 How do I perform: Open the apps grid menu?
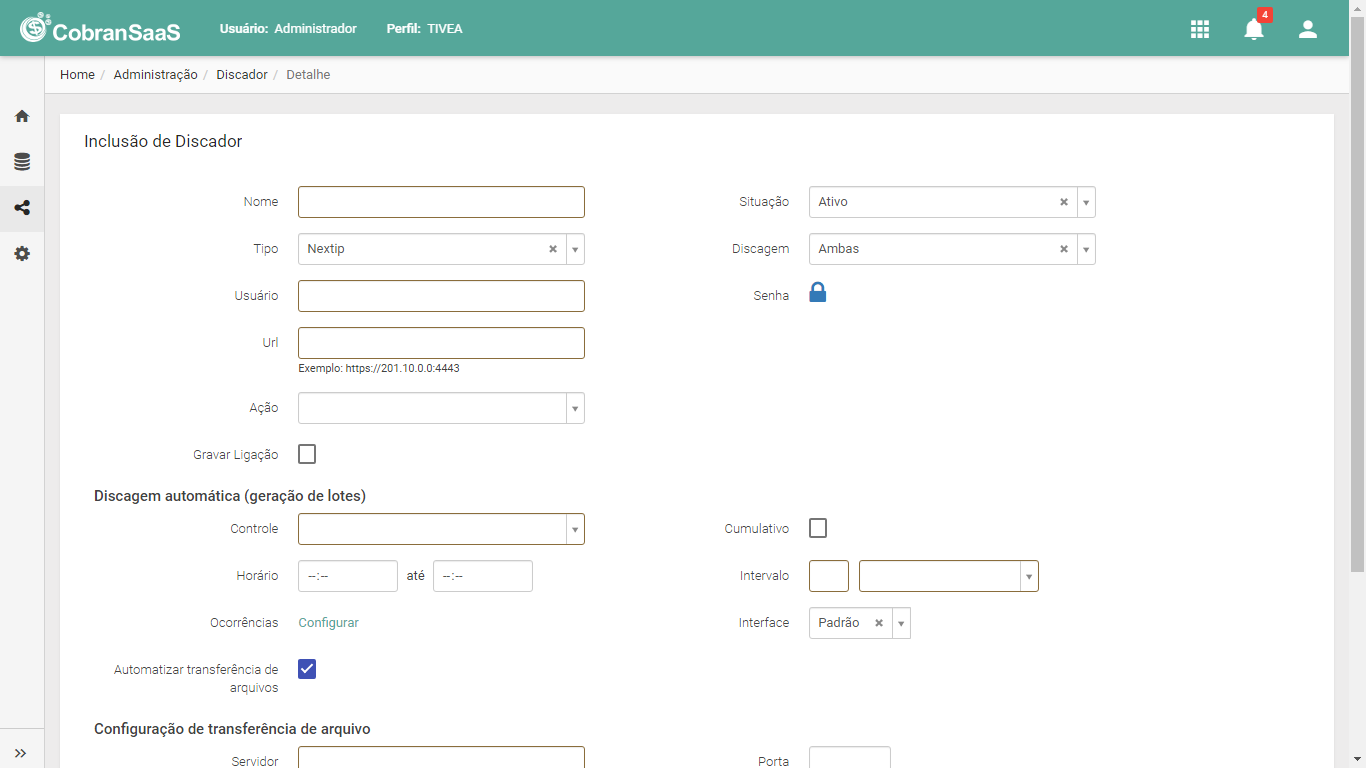1200,29
